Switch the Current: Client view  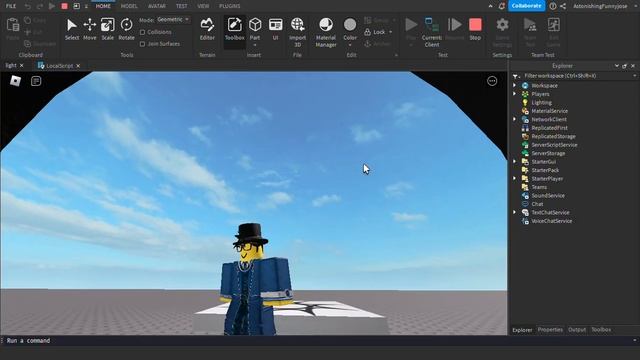point(432,32)
